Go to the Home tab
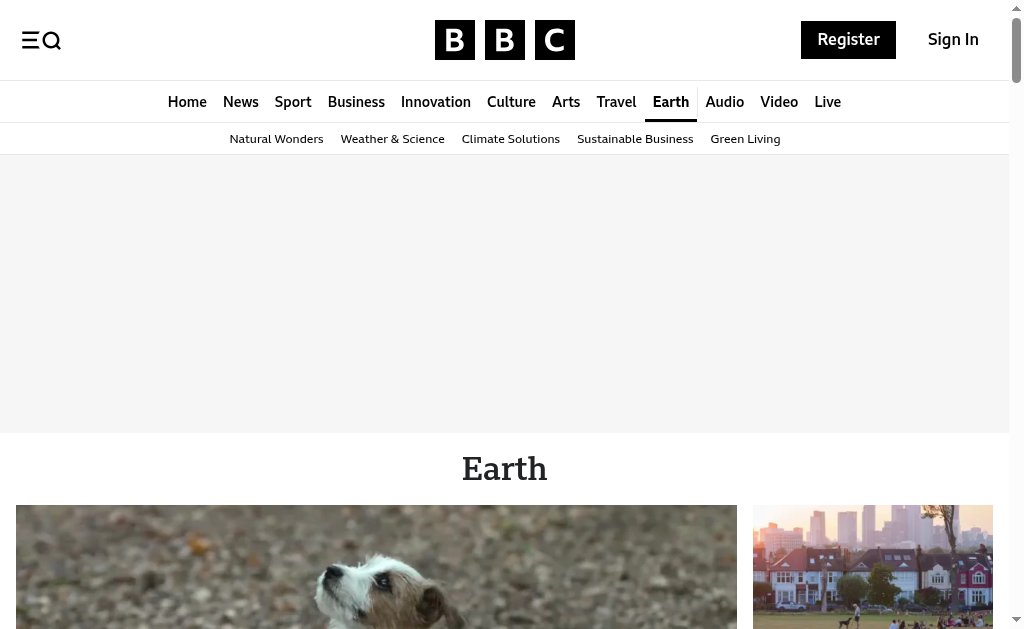The height and width of the screenshot is (629, 1024). point(187,102)
